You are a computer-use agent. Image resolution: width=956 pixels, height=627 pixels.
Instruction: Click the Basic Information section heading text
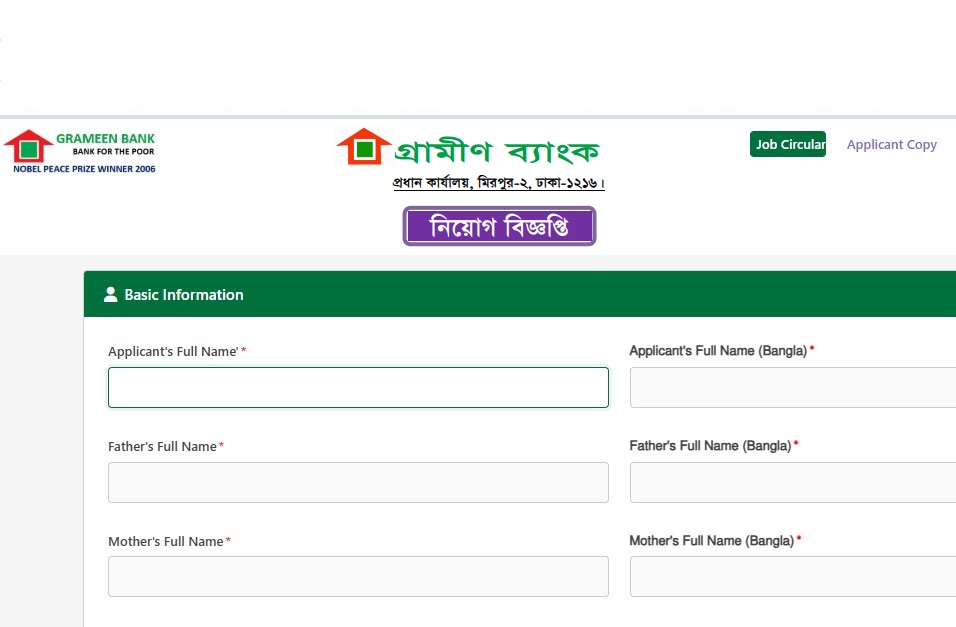click(x=184, y=295)
